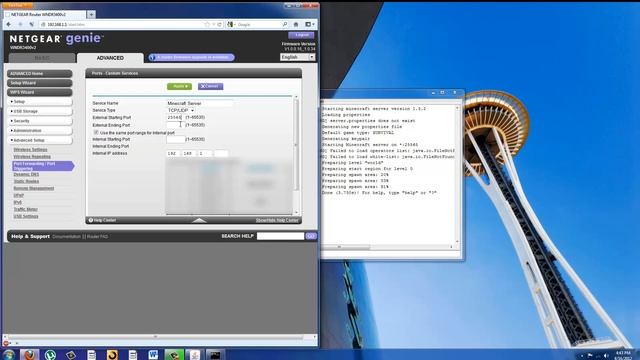Screen dimensions: 640x360
Task: Open Microsoft Word from the taskbar
Action: pos(153,355)
